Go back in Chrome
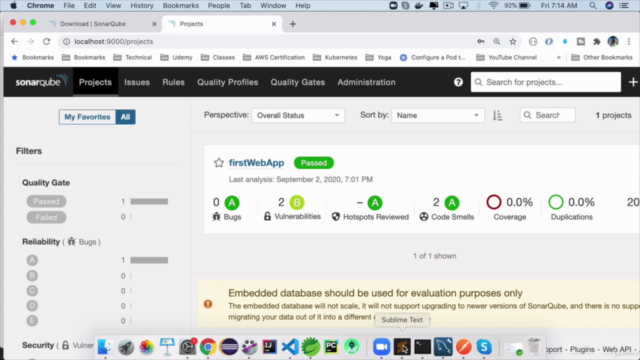 pyautogui.click(x=14, y=42)
